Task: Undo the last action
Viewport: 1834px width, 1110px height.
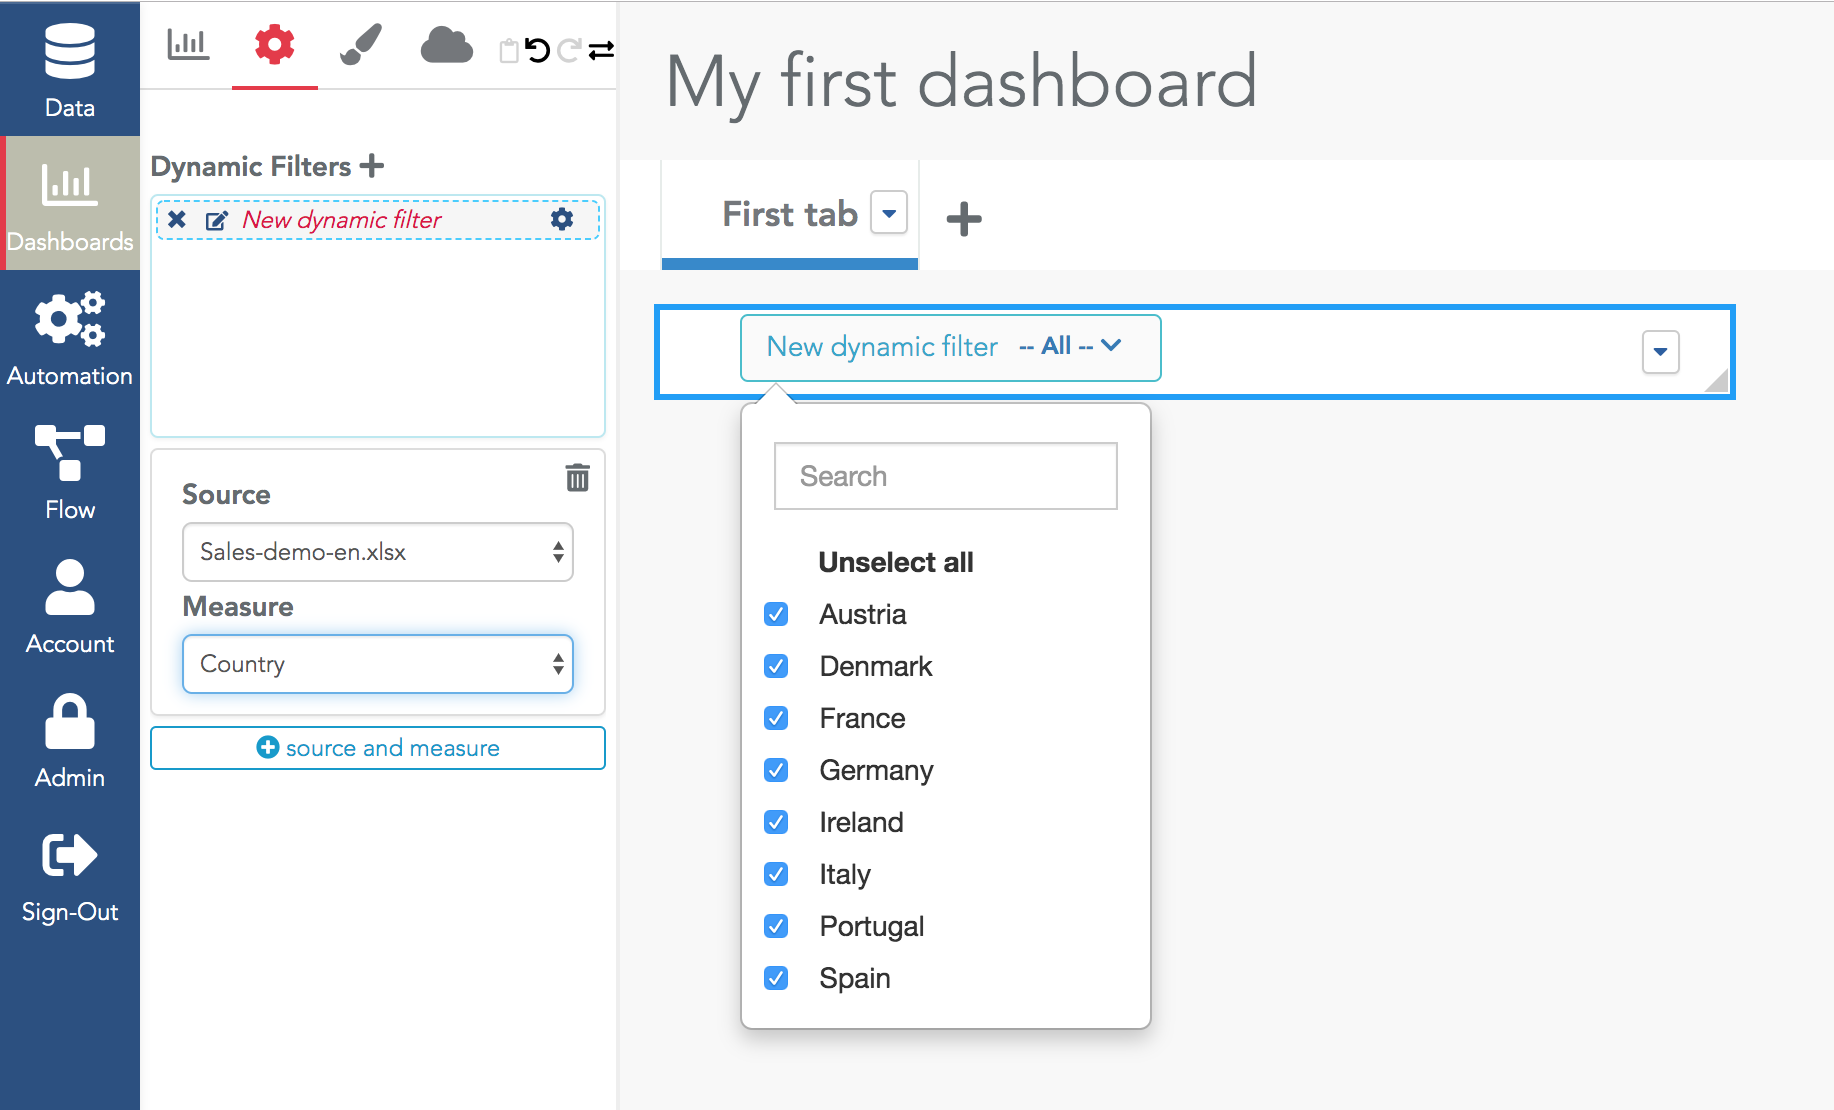Action: [x=538, y=50]
